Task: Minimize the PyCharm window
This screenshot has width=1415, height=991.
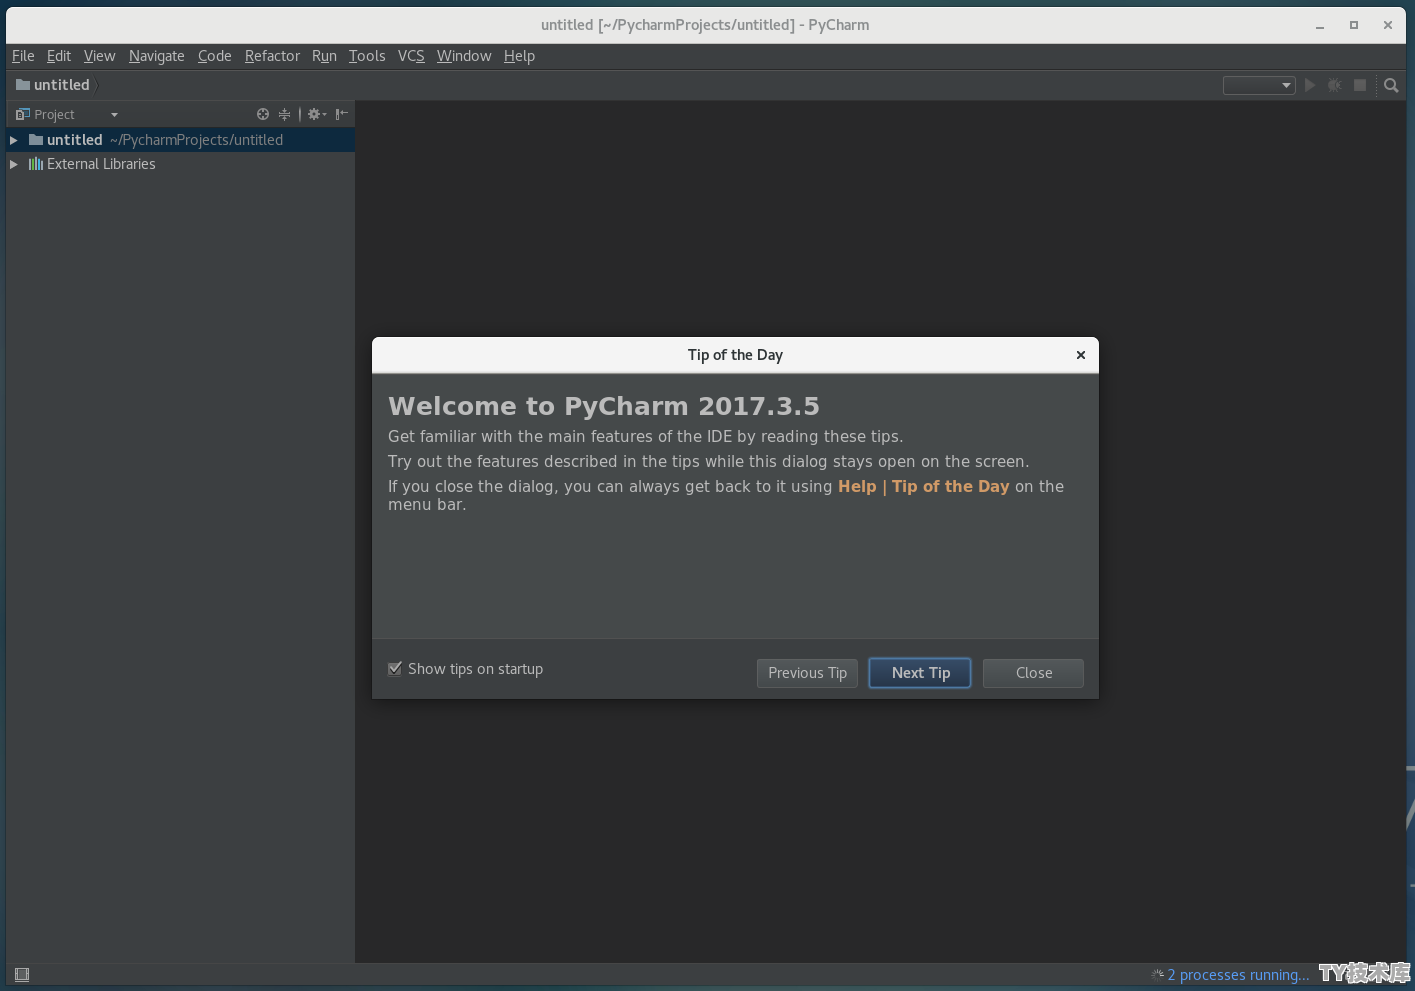Action: 1320,26
